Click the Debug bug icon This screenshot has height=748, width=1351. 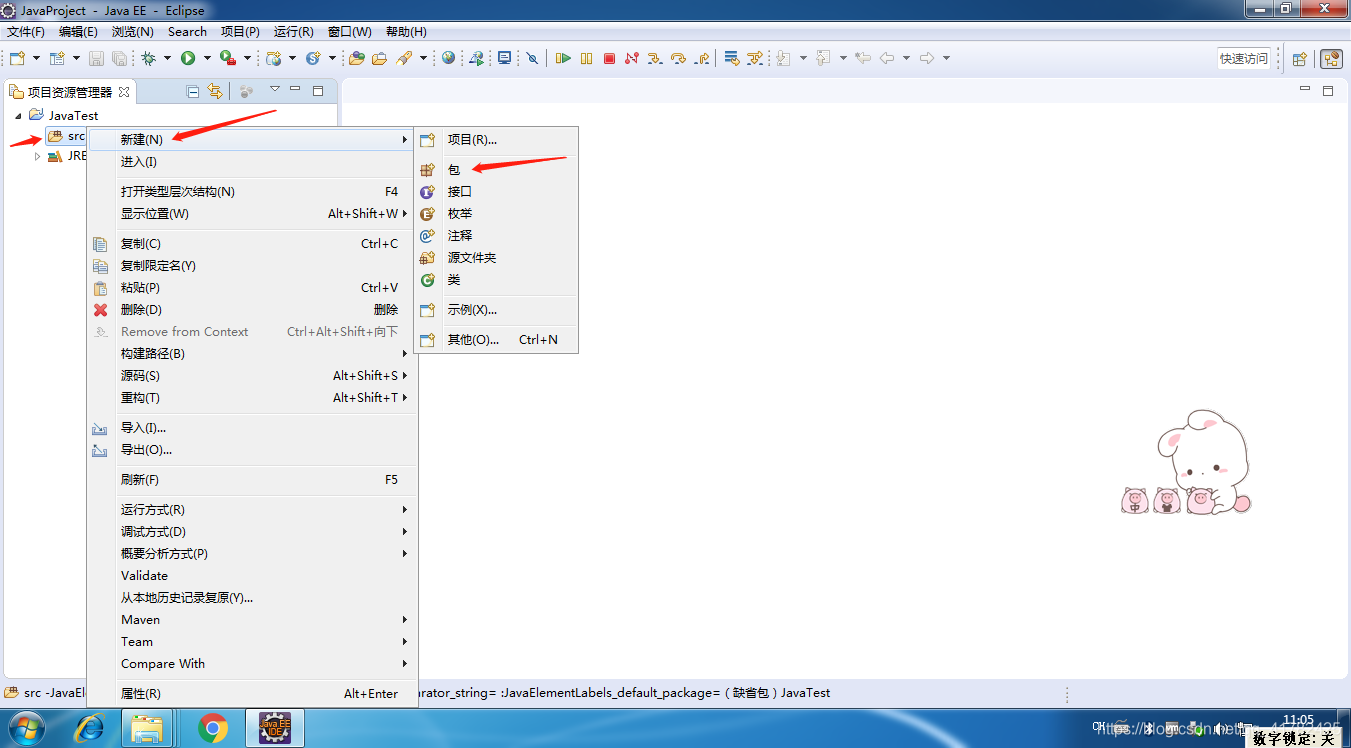(148, 58)
